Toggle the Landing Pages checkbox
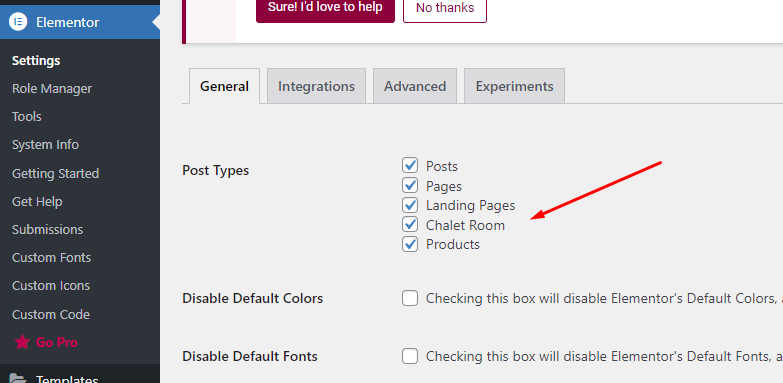 [x=410, y=205]
